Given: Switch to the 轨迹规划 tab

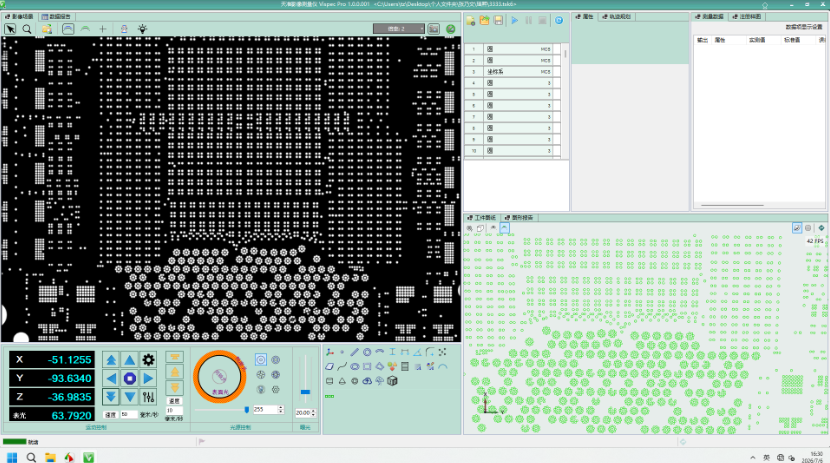Looking at the screenshot, I should tap(617, 17).
